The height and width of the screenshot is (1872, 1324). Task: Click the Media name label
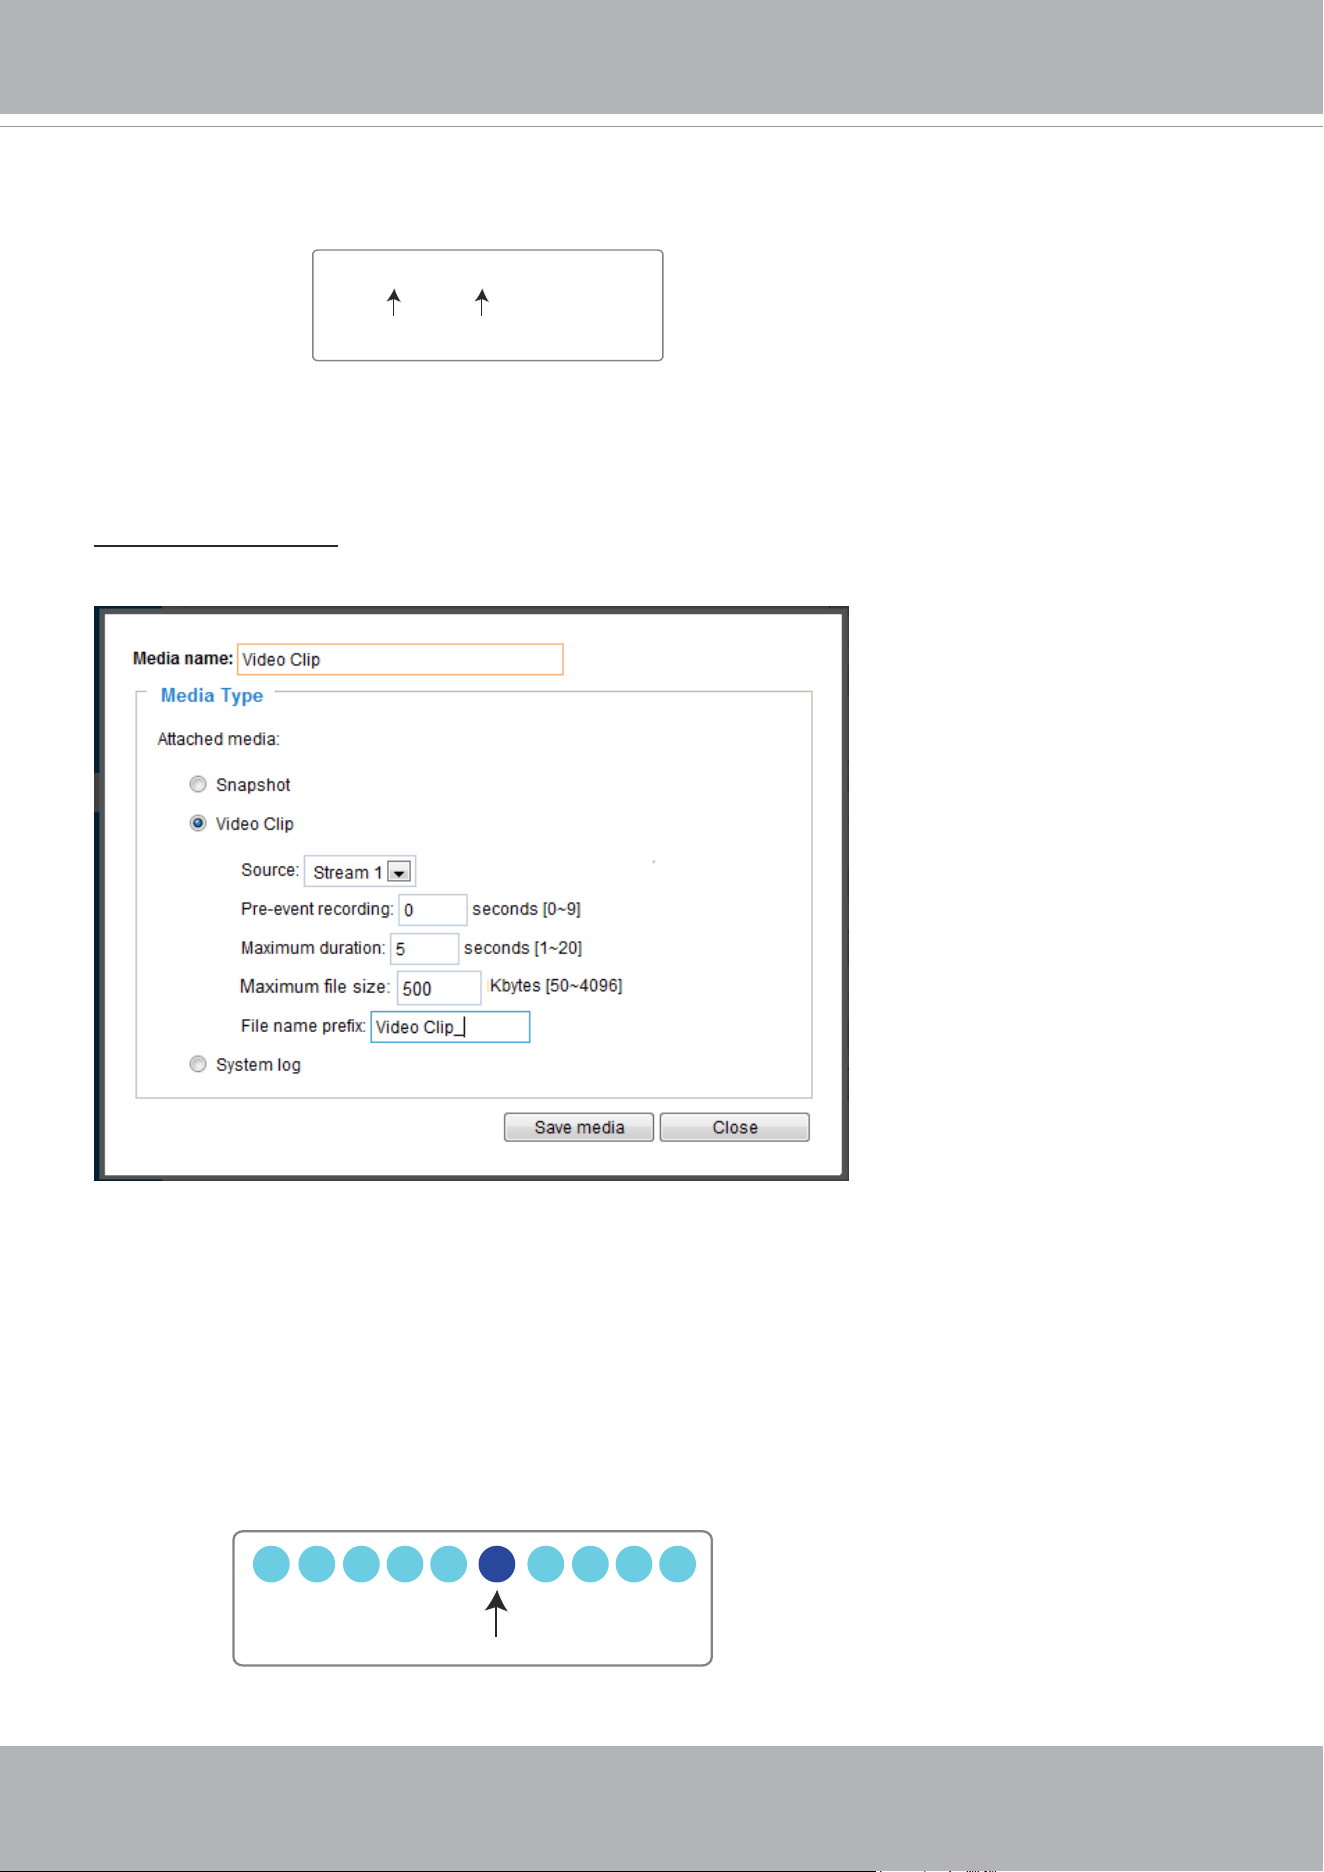click(183, 658)
